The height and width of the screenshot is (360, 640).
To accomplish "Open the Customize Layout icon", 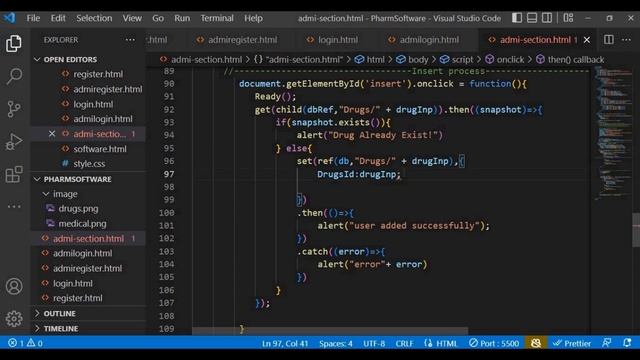I will click(x=568, y=18).
